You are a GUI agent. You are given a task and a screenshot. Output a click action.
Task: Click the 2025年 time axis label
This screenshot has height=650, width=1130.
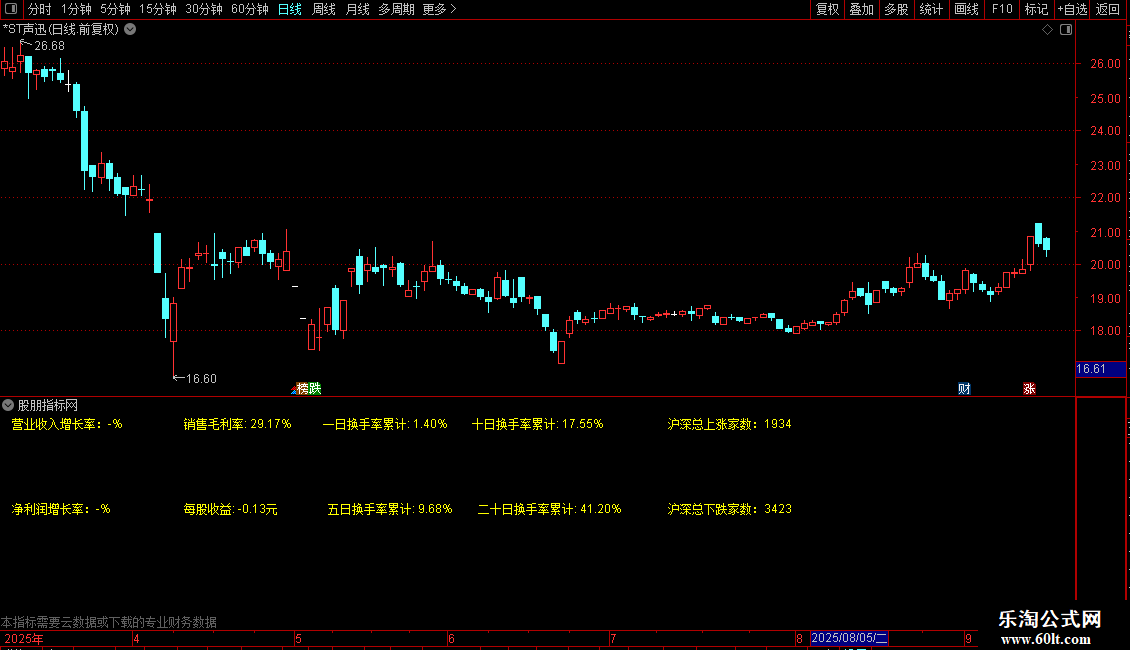click(24, 639)
